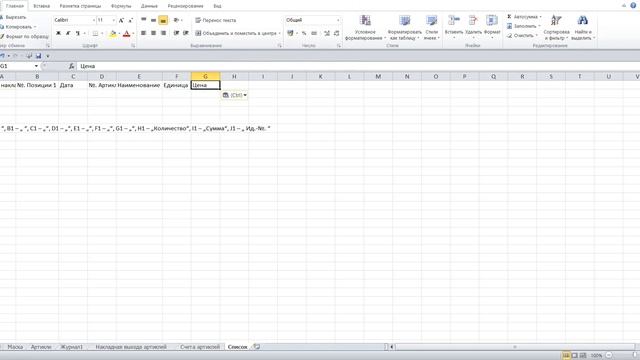Click decrease font size icon
The image size is (640, 360).
click(x=131, y=20)
